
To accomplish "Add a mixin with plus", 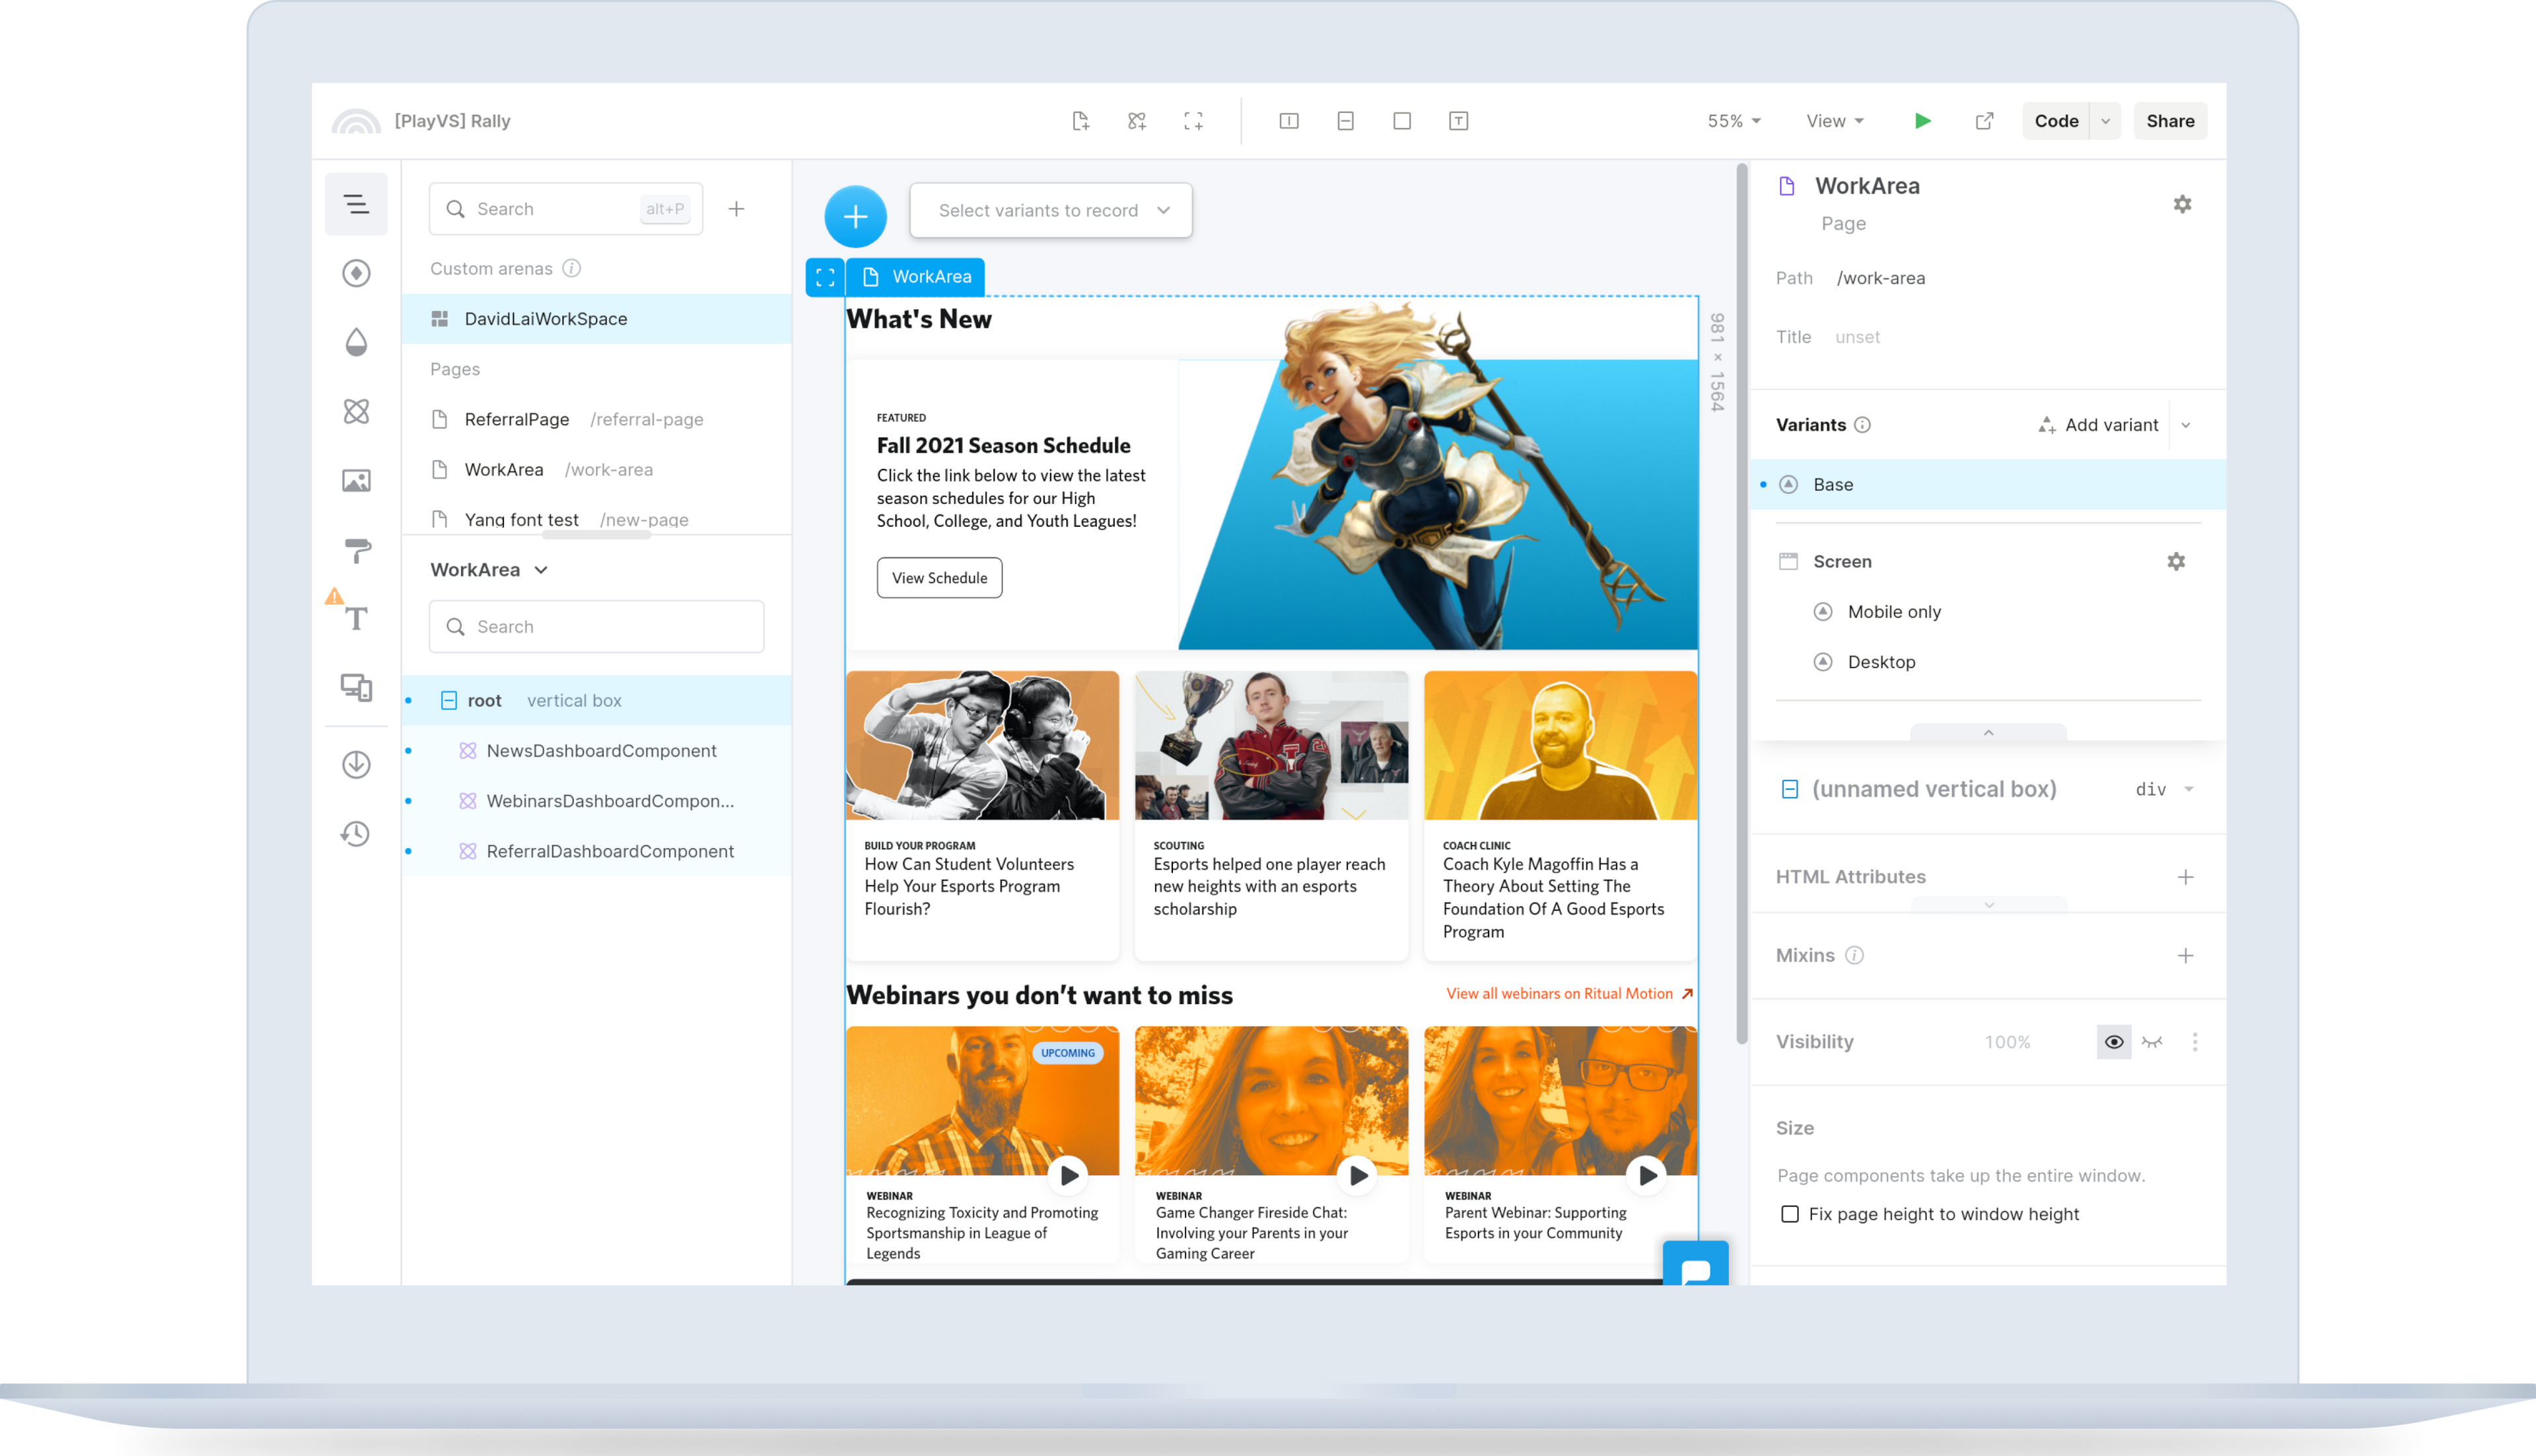I will (x=2186, y=955).
